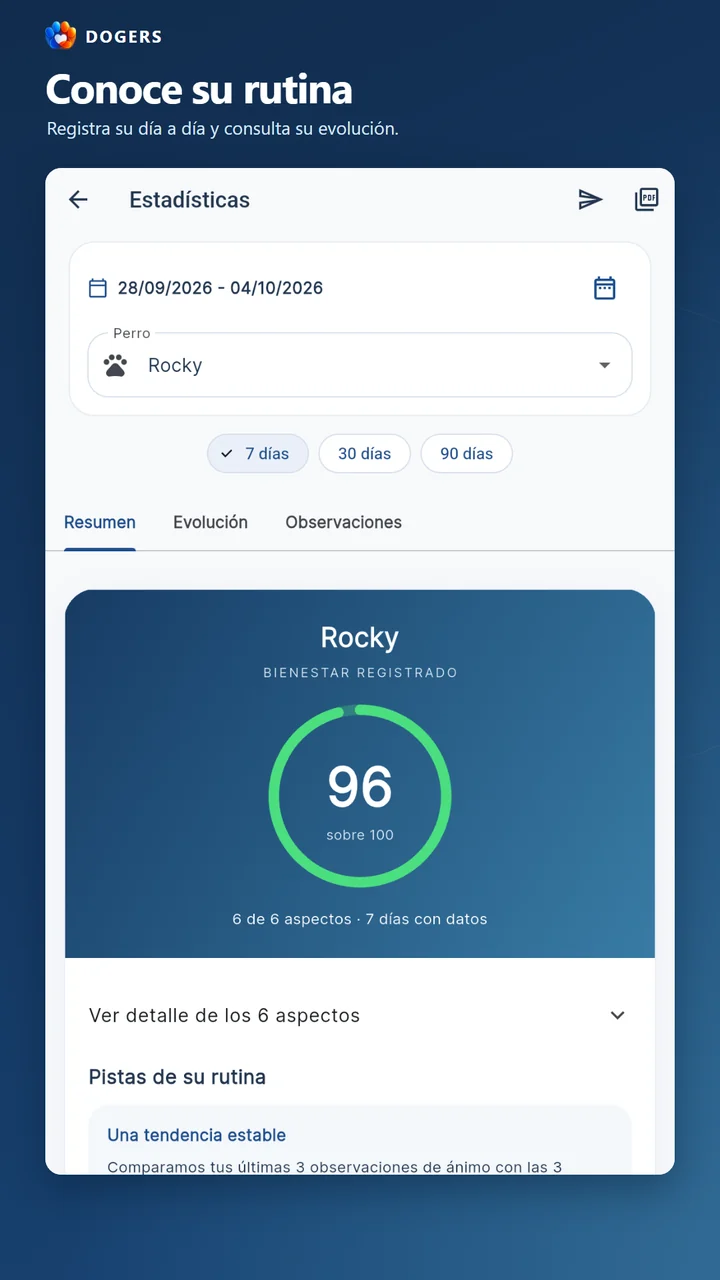Export statistics with the PDF icon

point(647,199)
